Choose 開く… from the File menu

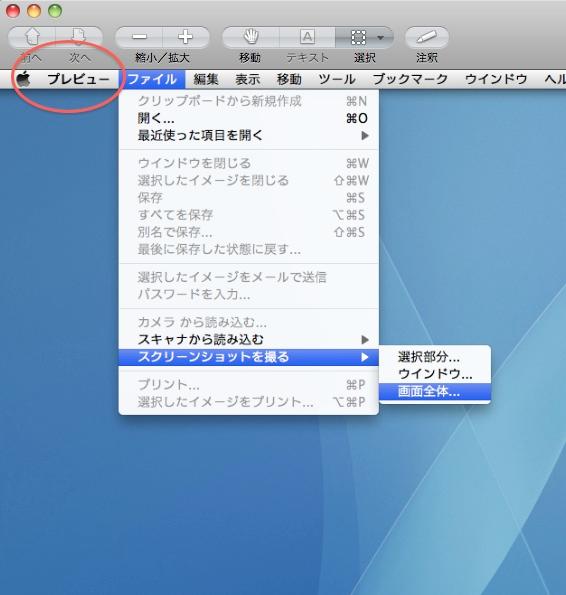[249, 118]
